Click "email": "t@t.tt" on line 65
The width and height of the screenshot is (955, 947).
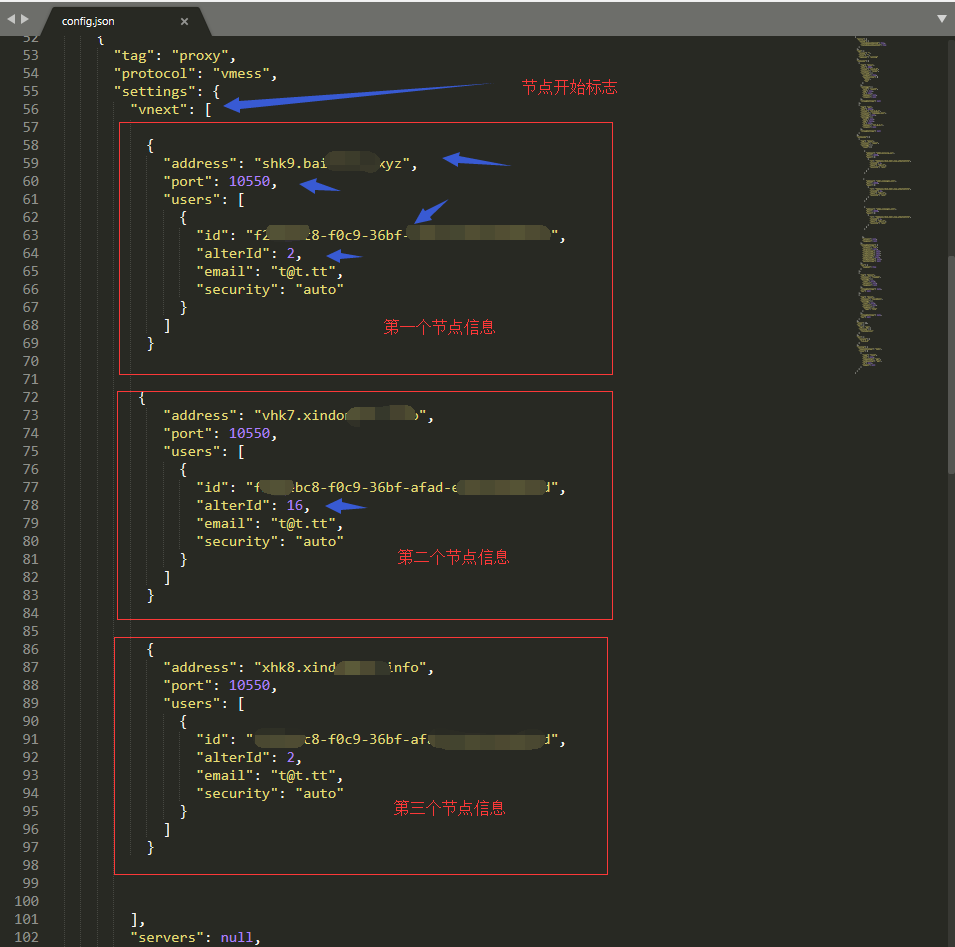(269, 272)
